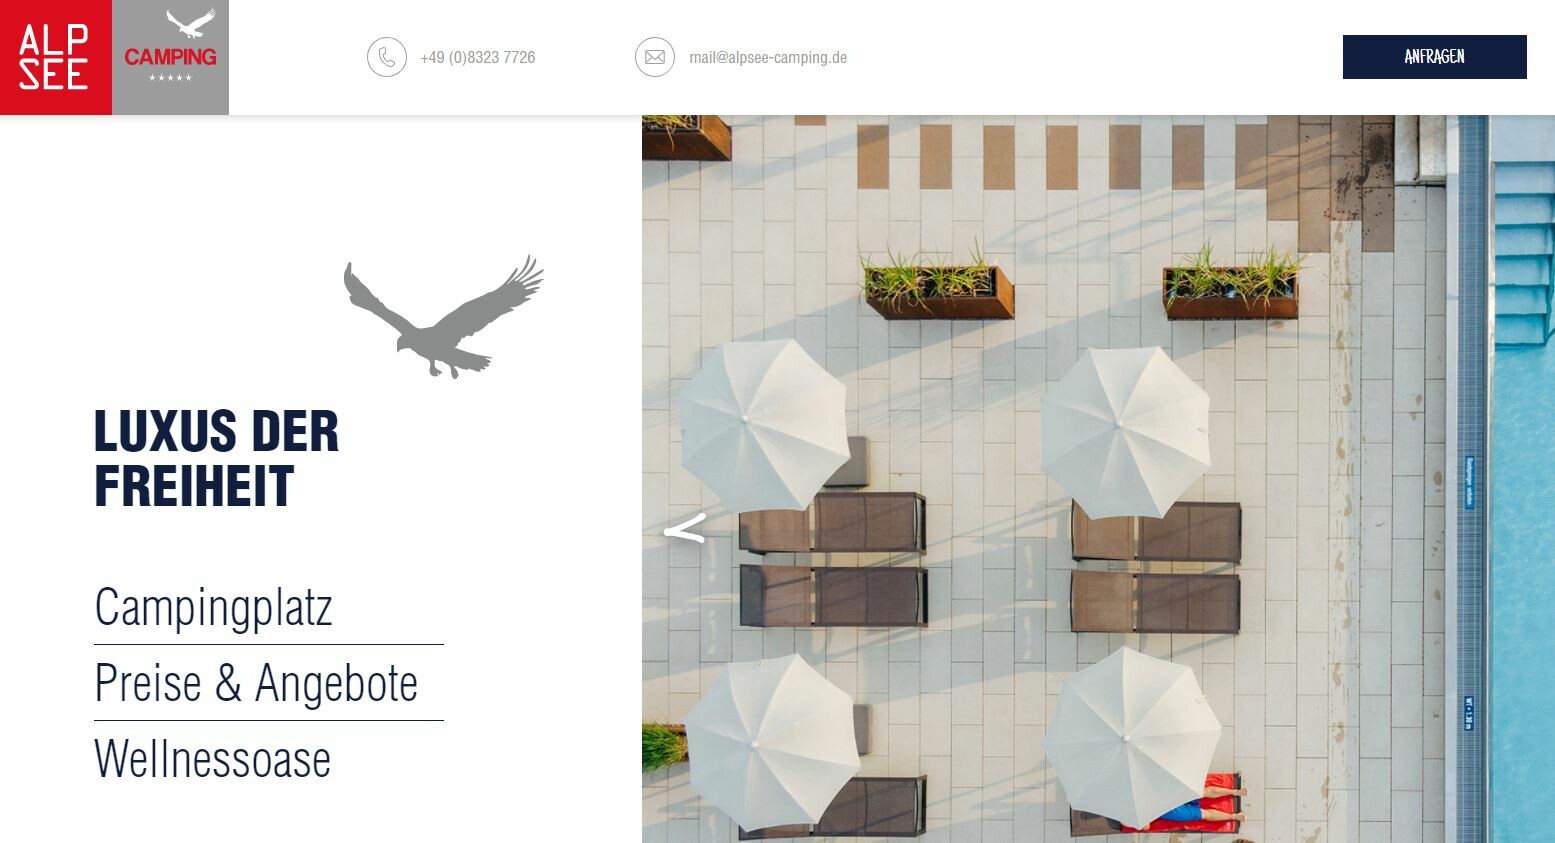
Task: Click the Anfragen button
Action: tap(1434, 57)
